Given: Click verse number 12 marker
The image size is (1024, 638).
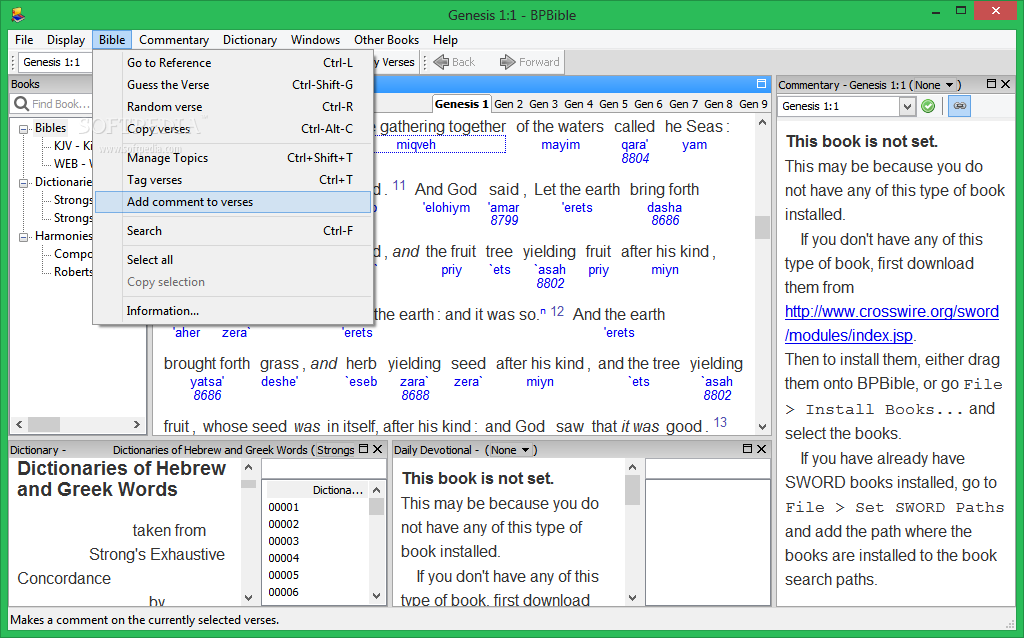Looking at the screenshot, I should 557,311.
